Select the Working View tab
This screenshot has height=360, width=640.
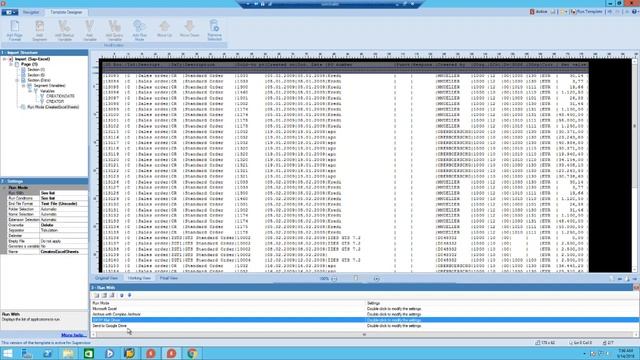coord(139,278)
